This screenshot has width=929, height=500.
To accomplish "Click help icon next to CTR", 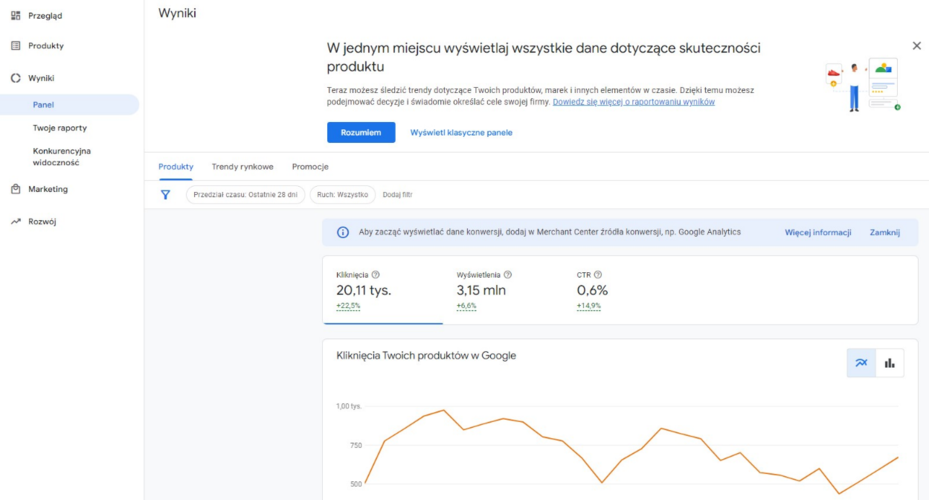I will point(598,275).
